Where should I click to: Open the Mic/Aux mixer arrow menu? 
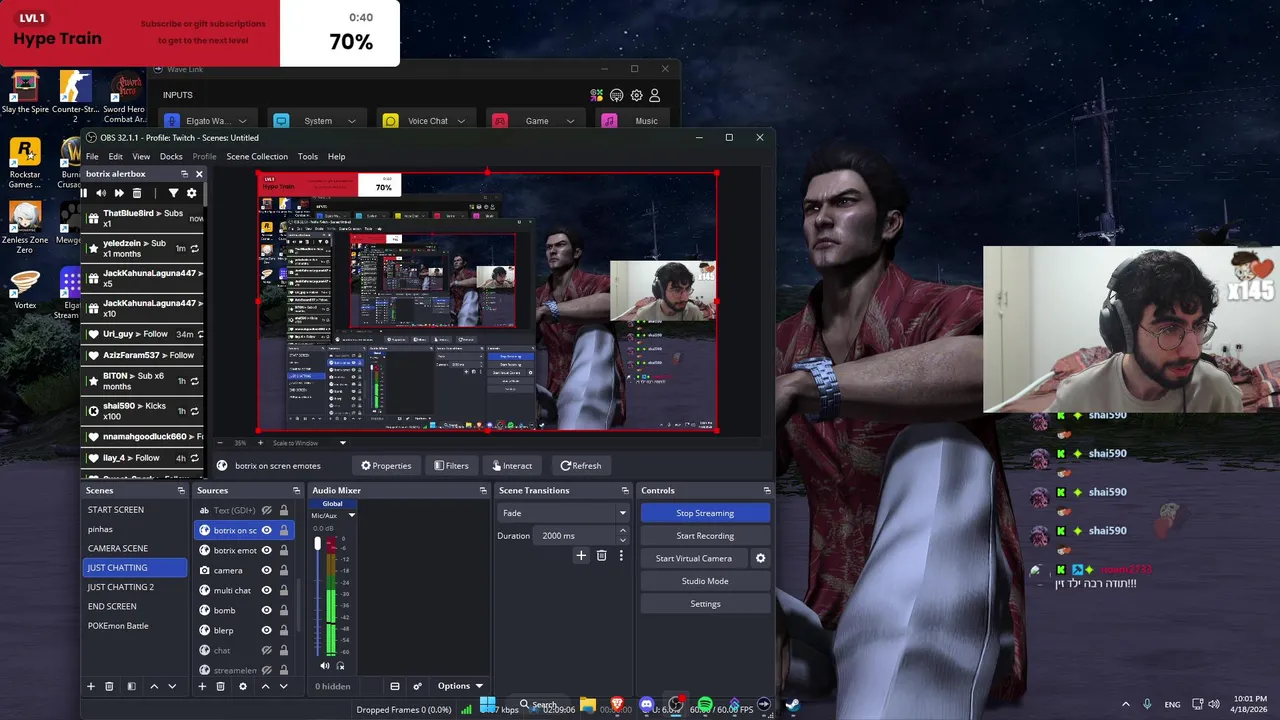click(351, 515)
